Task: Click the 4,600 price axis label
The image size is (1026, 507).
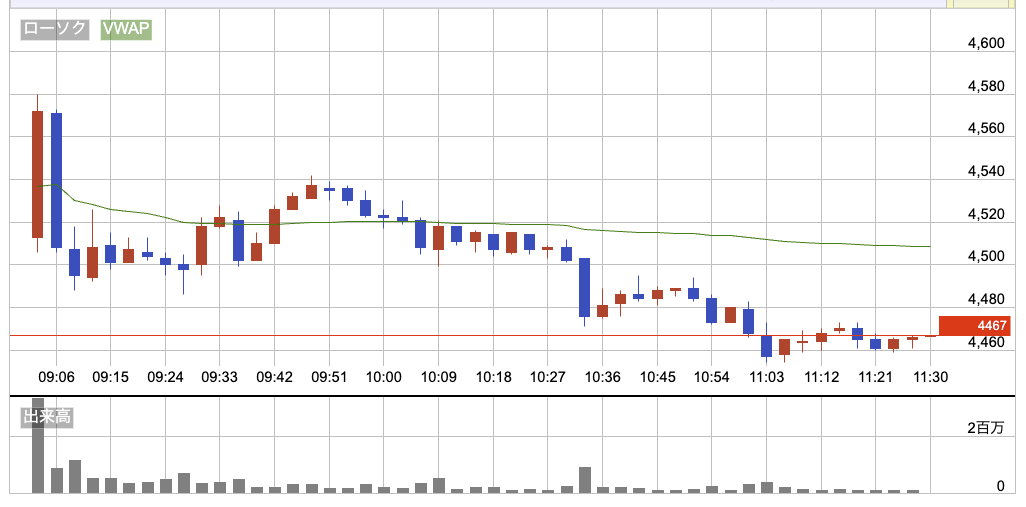Action: [986, 44]
